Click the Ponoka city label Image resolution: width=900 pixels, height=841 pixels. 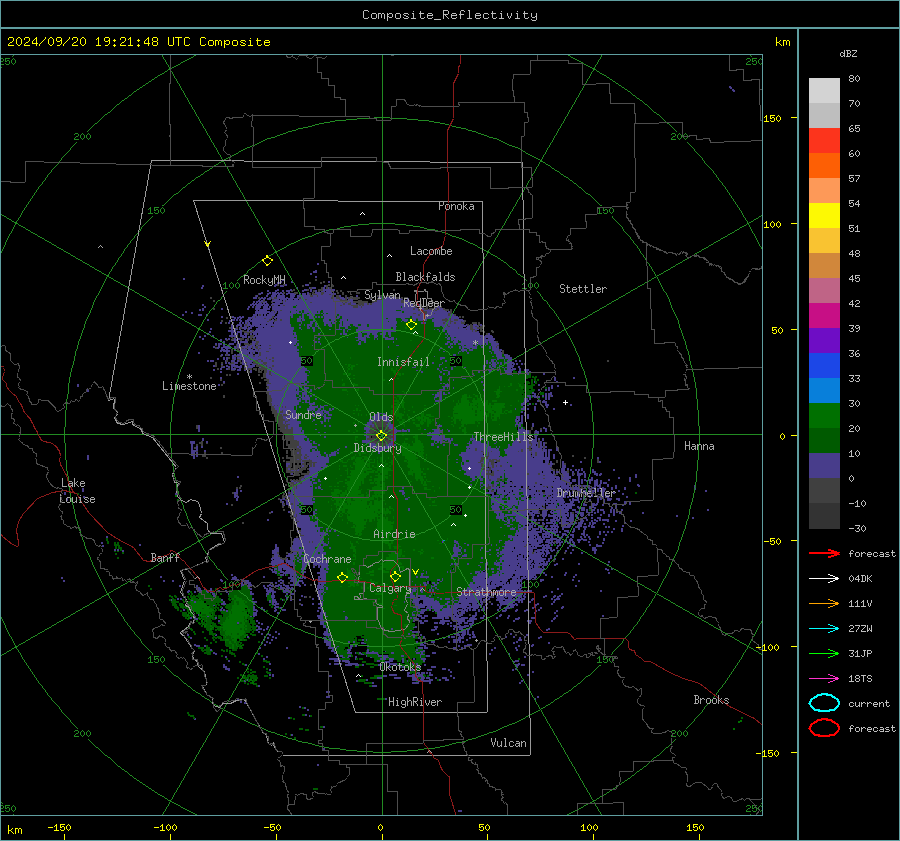[456, 206]
